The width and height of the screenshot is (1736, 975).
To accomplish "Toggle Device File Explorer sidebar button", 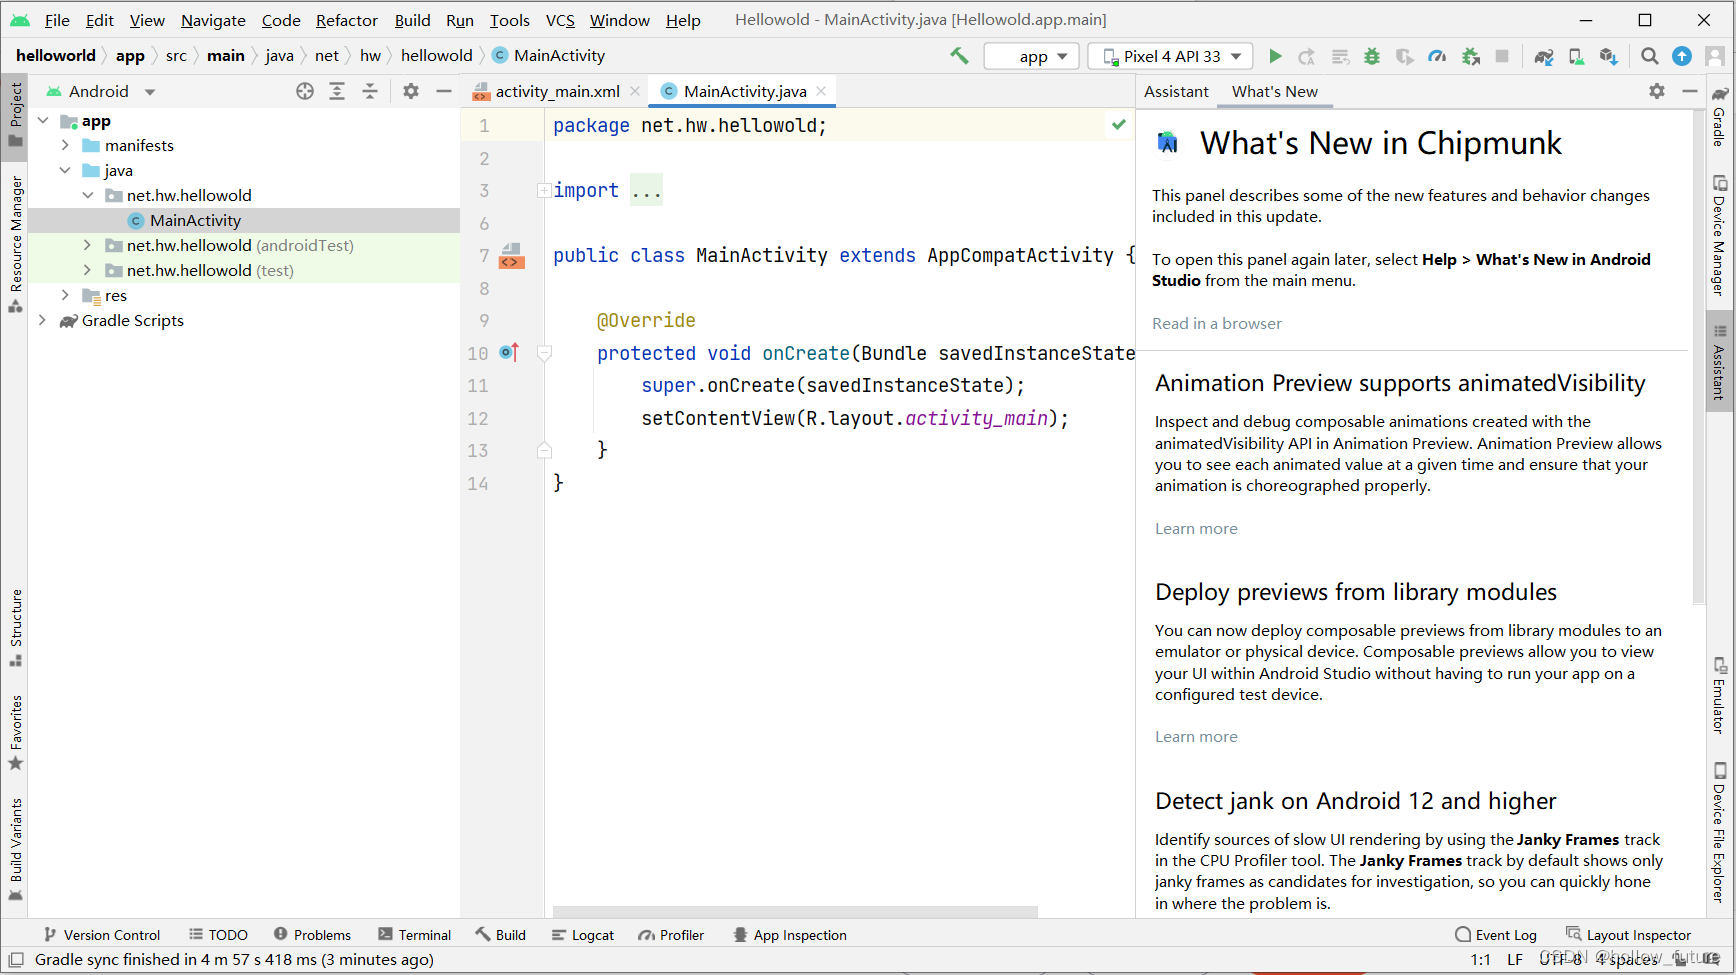I will click(x=1720, y=833).
